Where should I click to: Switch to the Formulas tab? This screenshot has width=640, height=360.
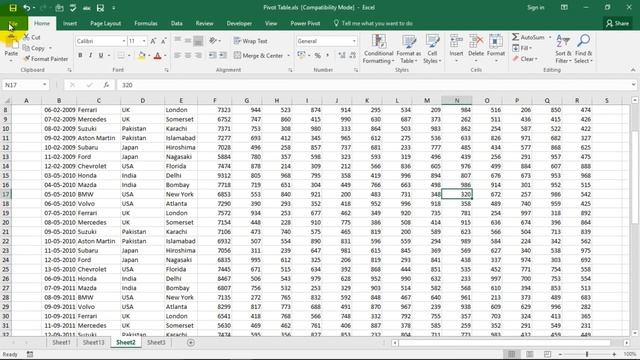click(146, 23)
